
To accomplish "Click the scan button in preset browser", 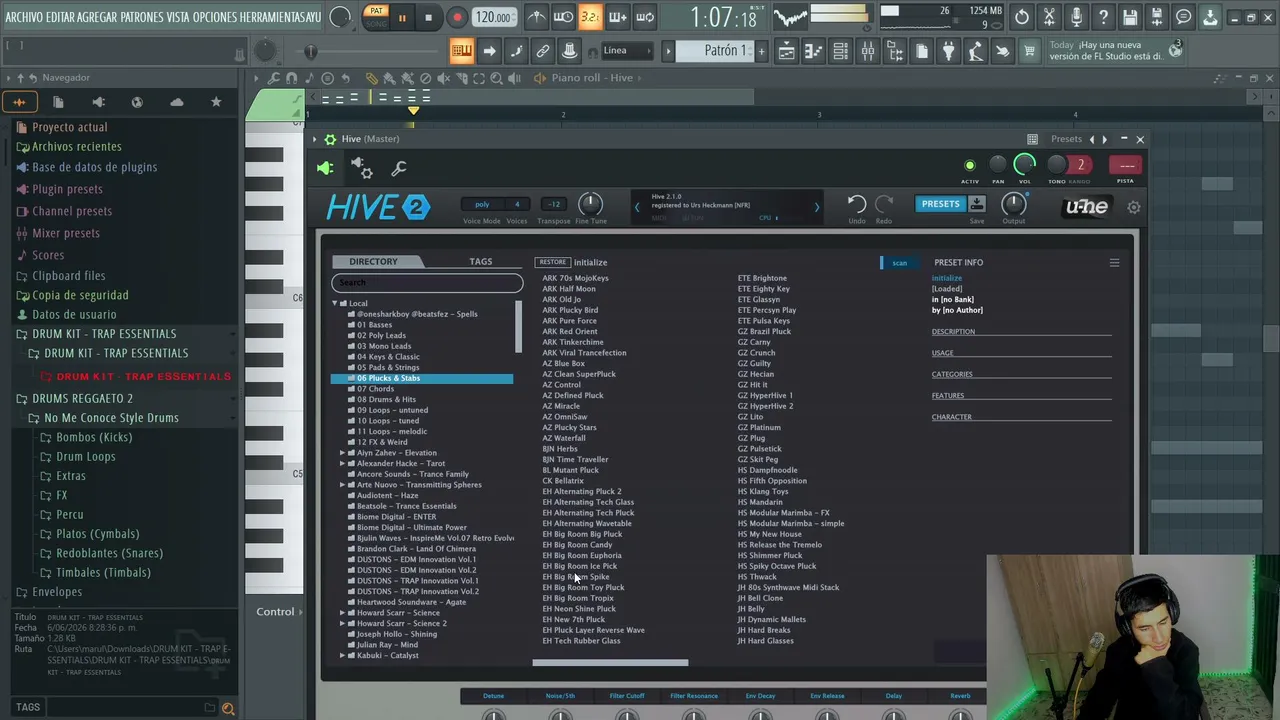I will (x=899, y=263).
